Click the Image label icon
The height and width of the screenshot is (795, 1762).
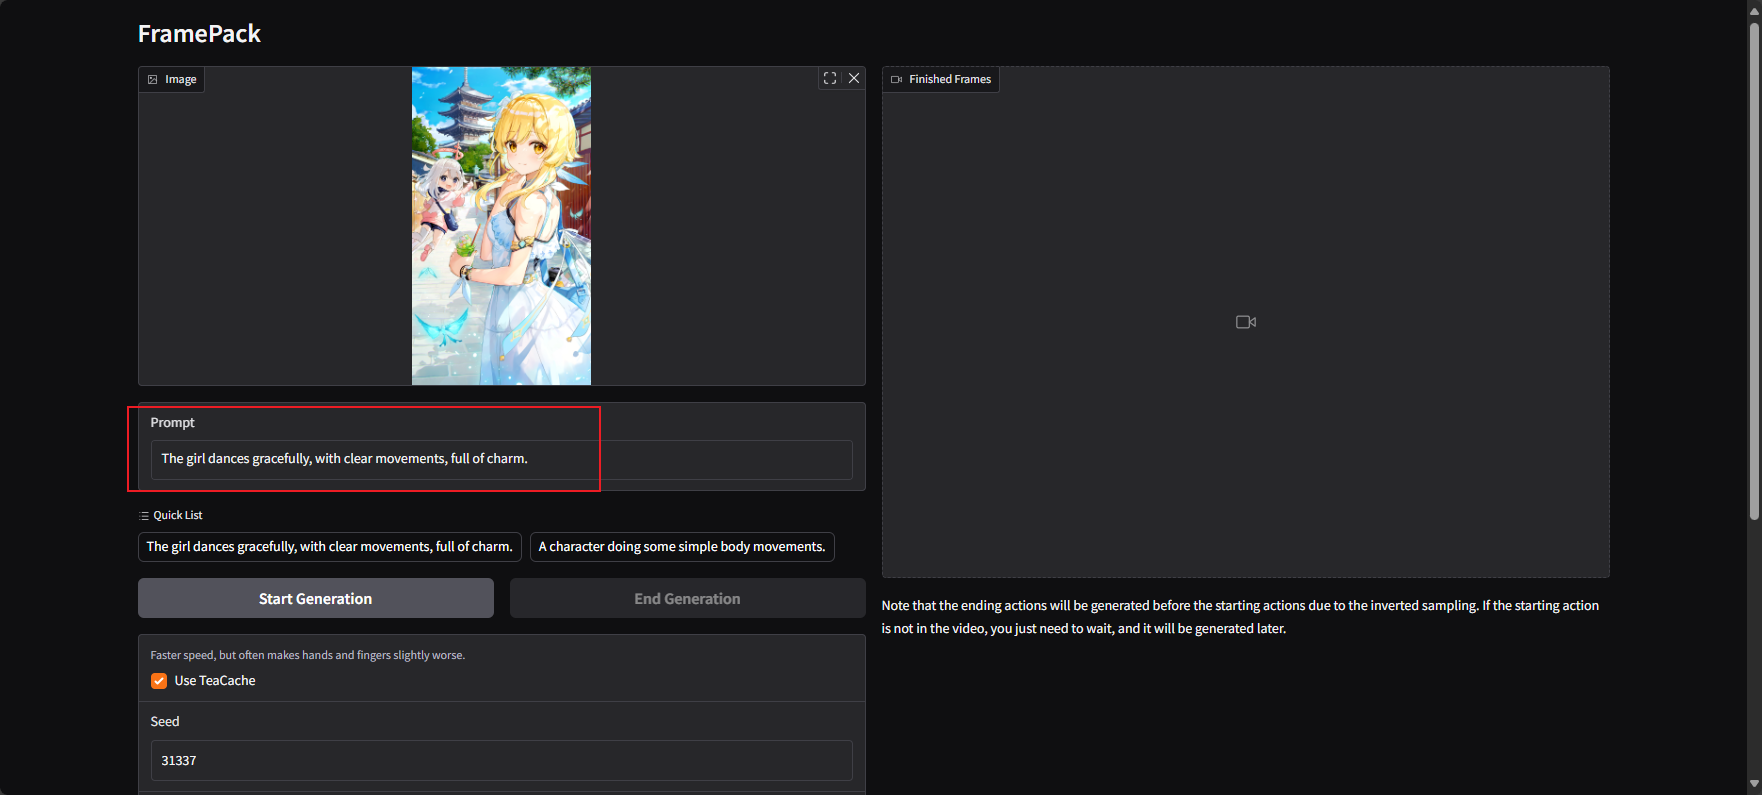pyautogui.click(x=153, y=79)
